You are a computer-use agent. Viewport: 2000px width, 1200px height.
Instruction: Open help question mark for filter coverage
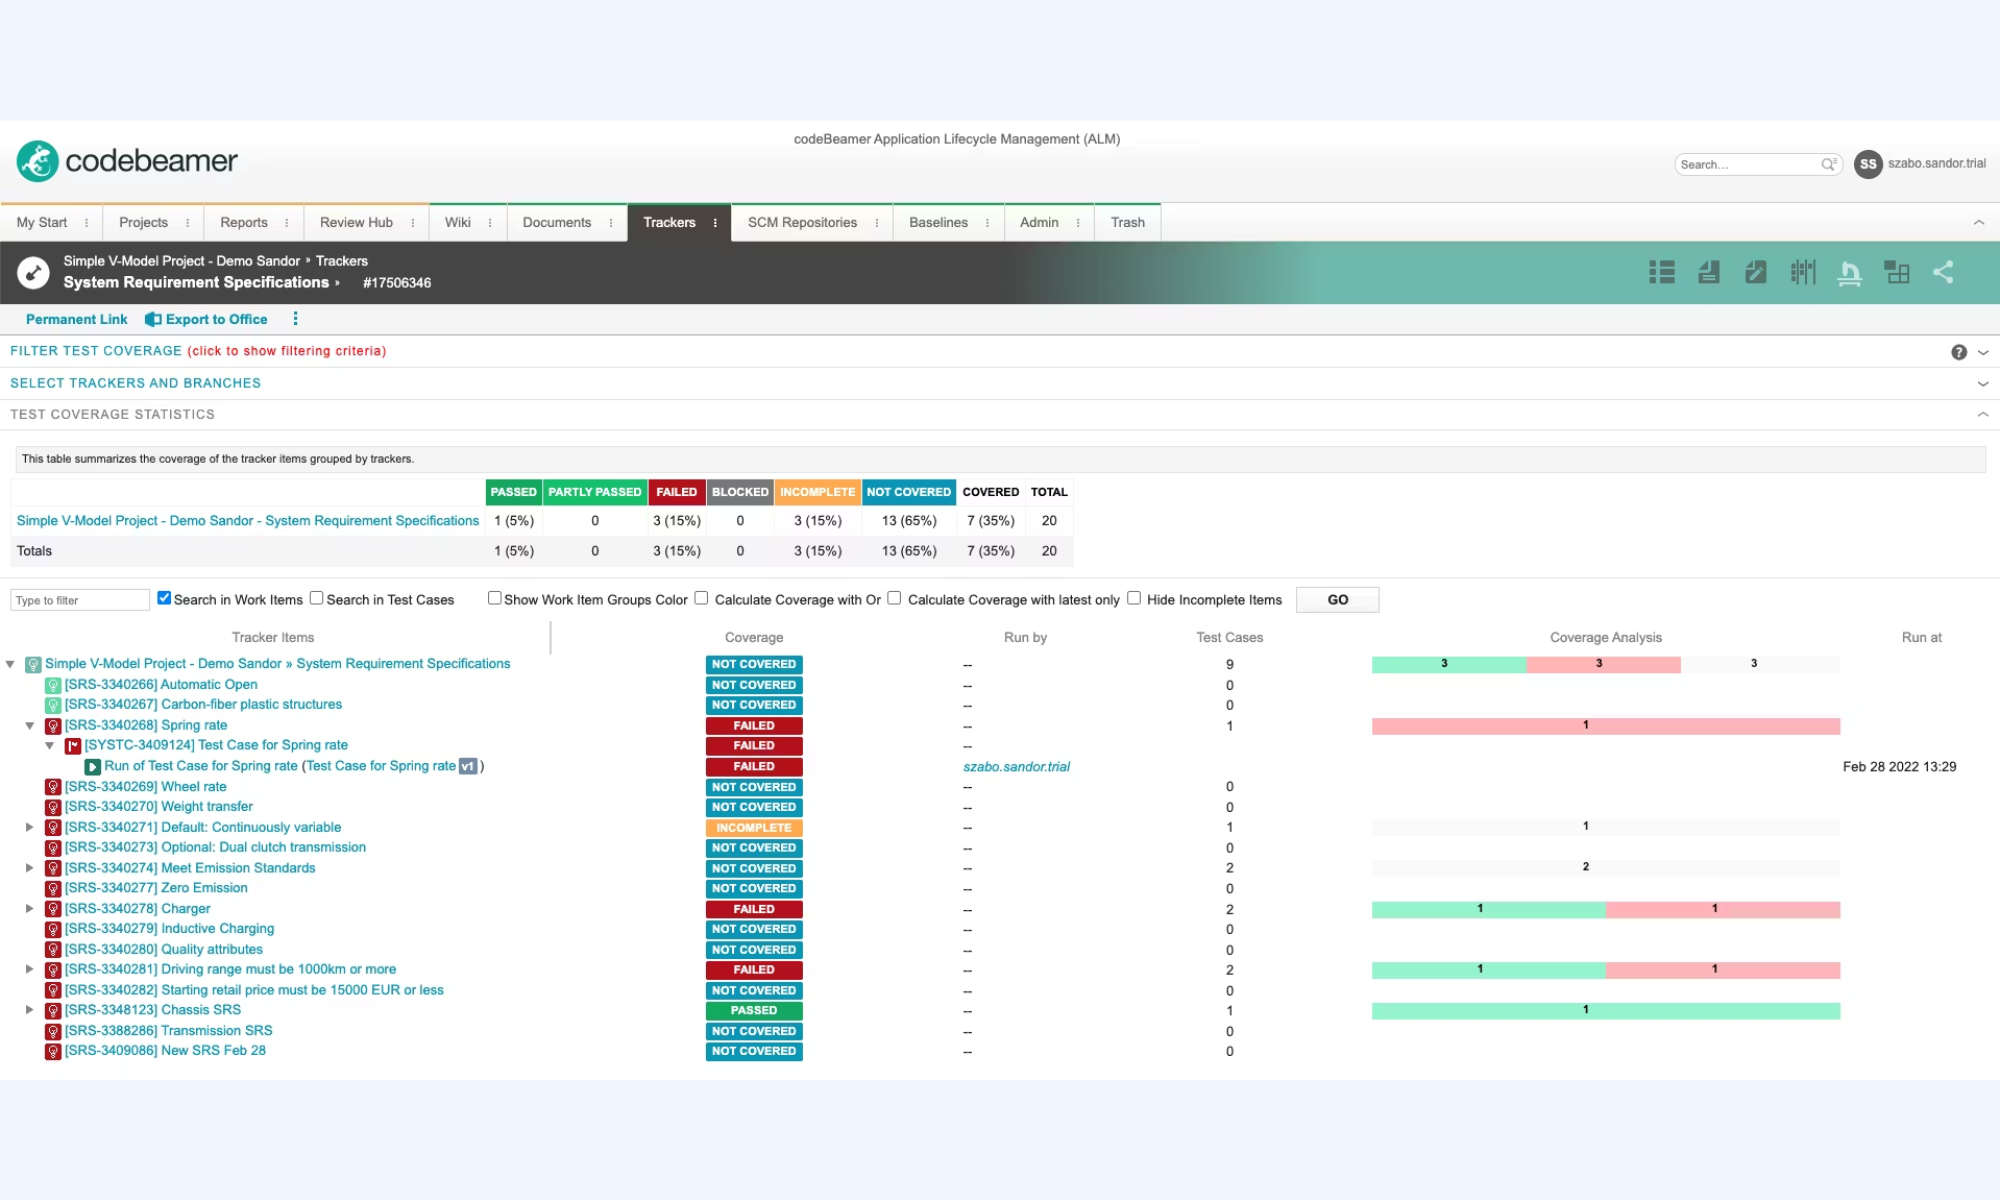pos(1959,352)
